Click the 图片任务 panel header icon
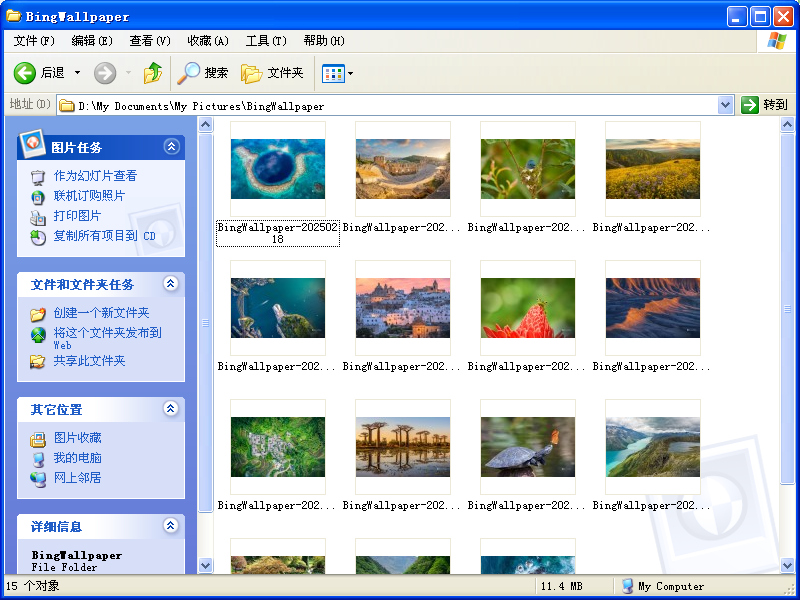The image size is (800, 600). tap(32, 144)
